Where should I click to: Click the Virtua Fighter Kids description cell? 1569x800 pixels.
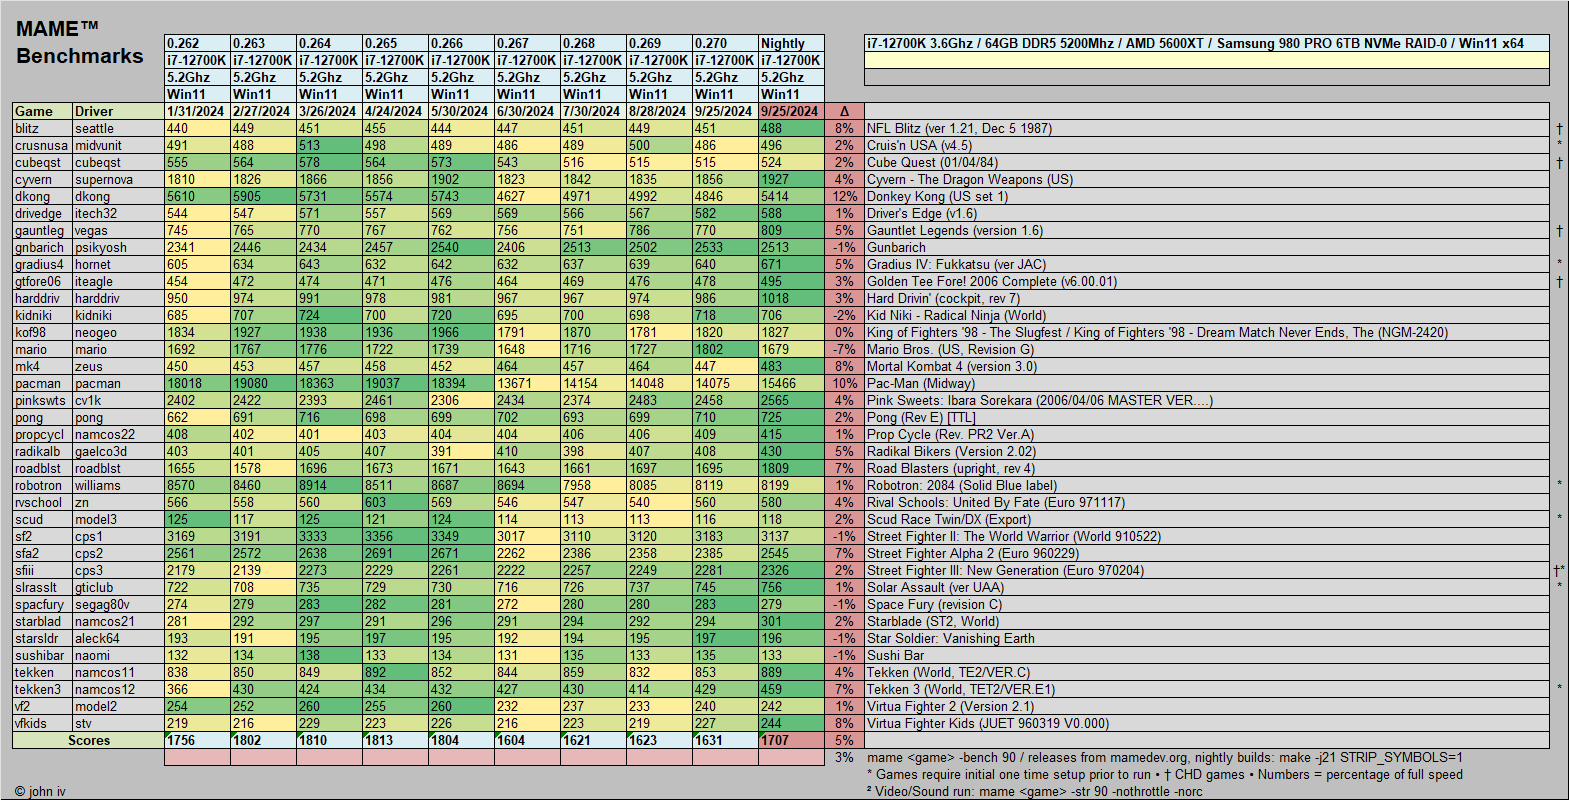click(x=987, y=724)
